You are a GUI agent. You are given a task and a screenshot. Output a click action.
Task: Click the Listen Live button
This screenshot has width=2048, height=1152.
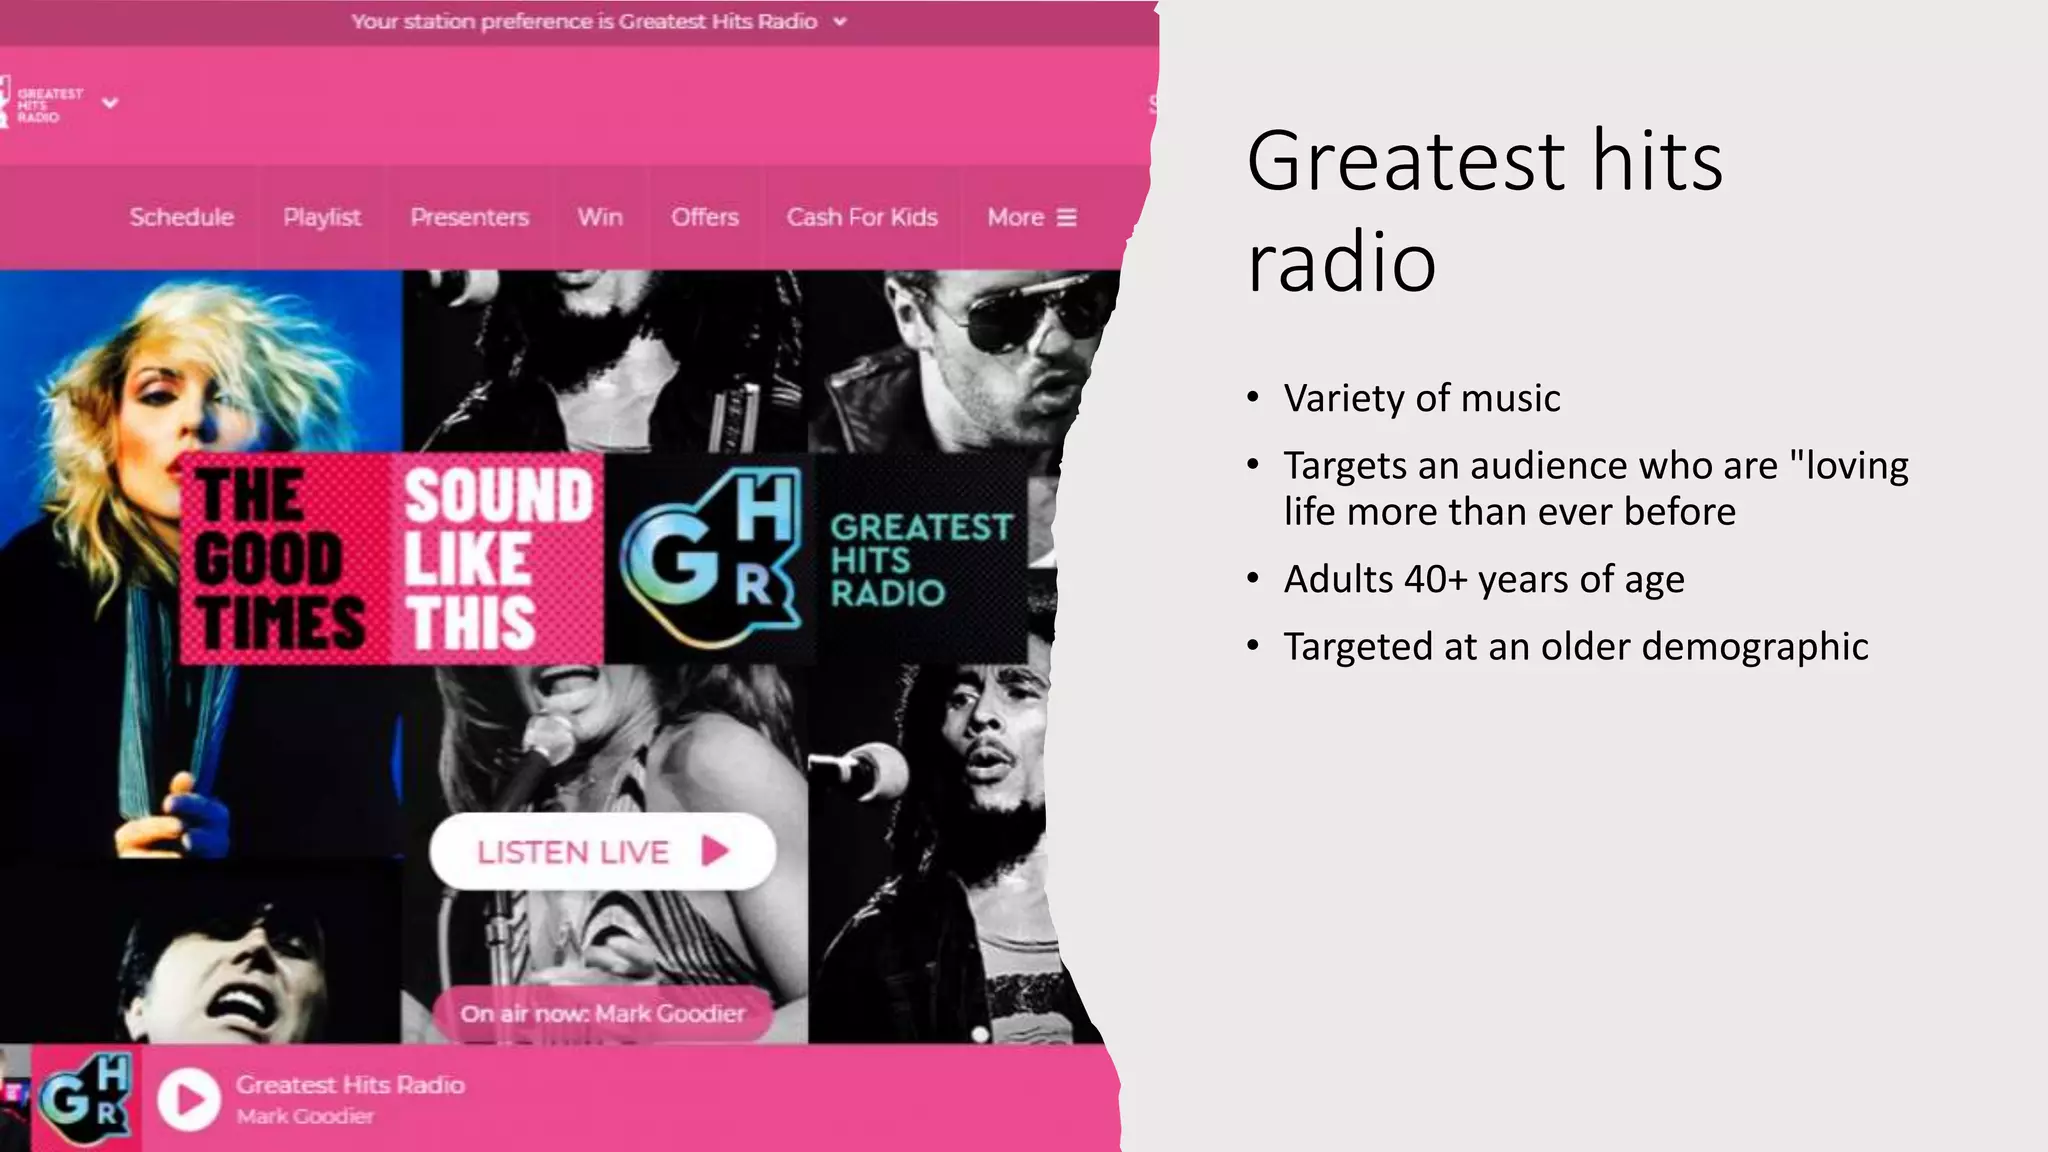point(602,851)
